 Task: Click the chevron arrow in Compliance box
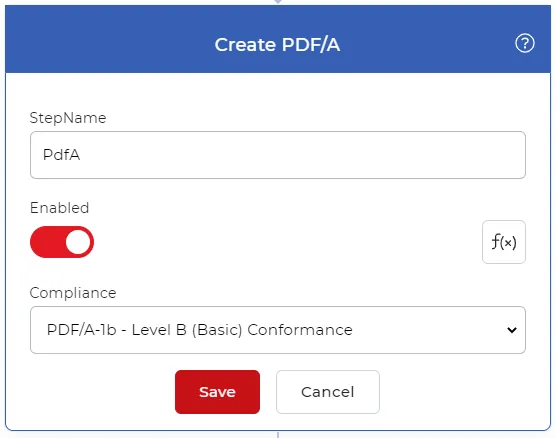click(x=512, y=330)
